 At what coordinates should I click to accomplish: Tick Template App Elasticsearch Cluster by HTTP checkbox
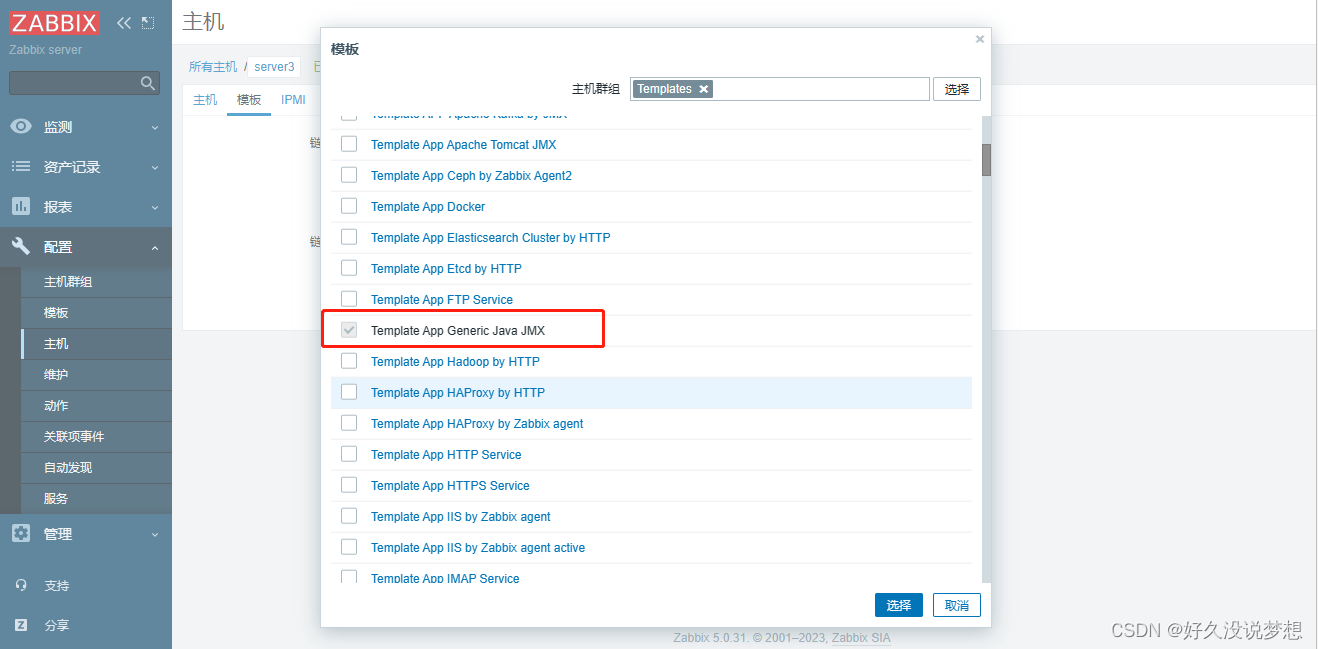(349, 237)
